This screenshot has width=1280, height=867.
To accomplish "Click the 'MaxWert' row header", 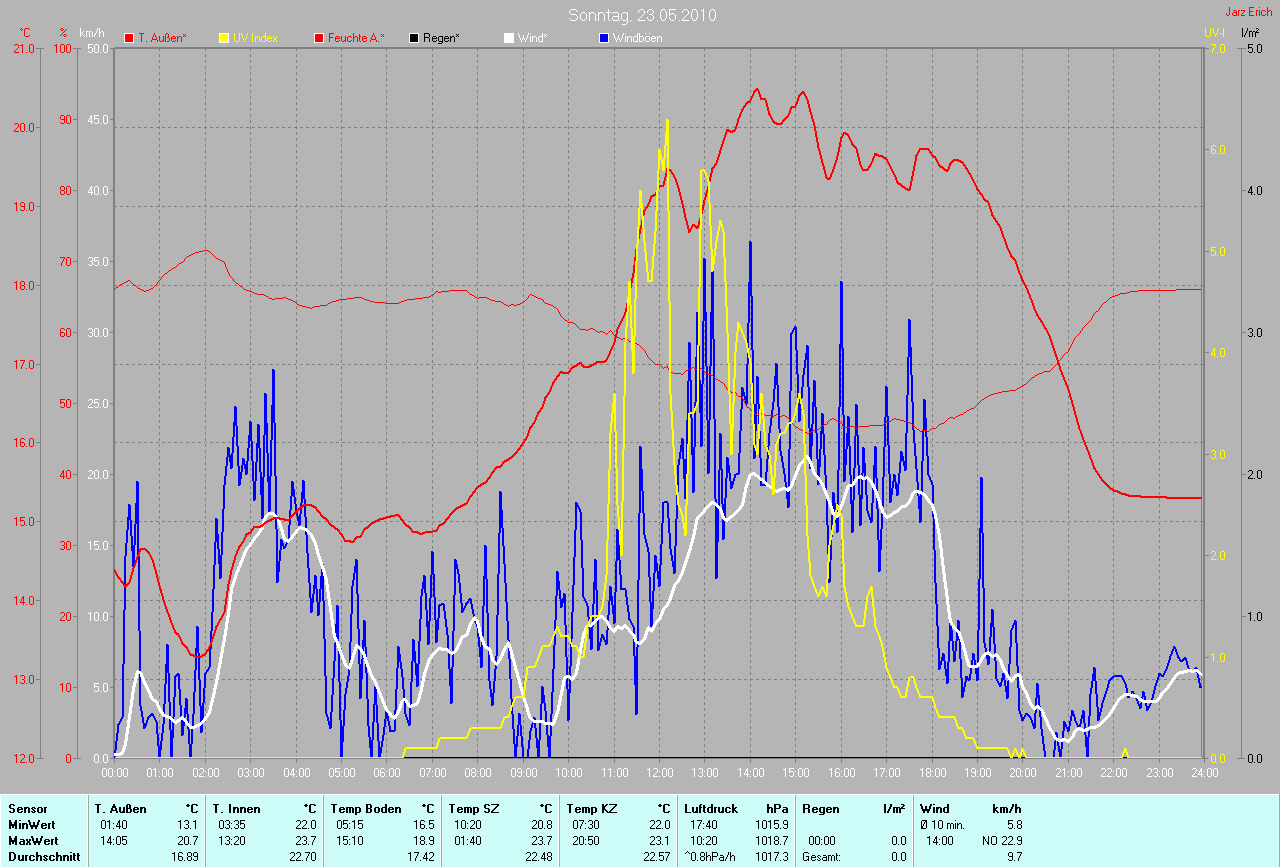I will [33, 840].
